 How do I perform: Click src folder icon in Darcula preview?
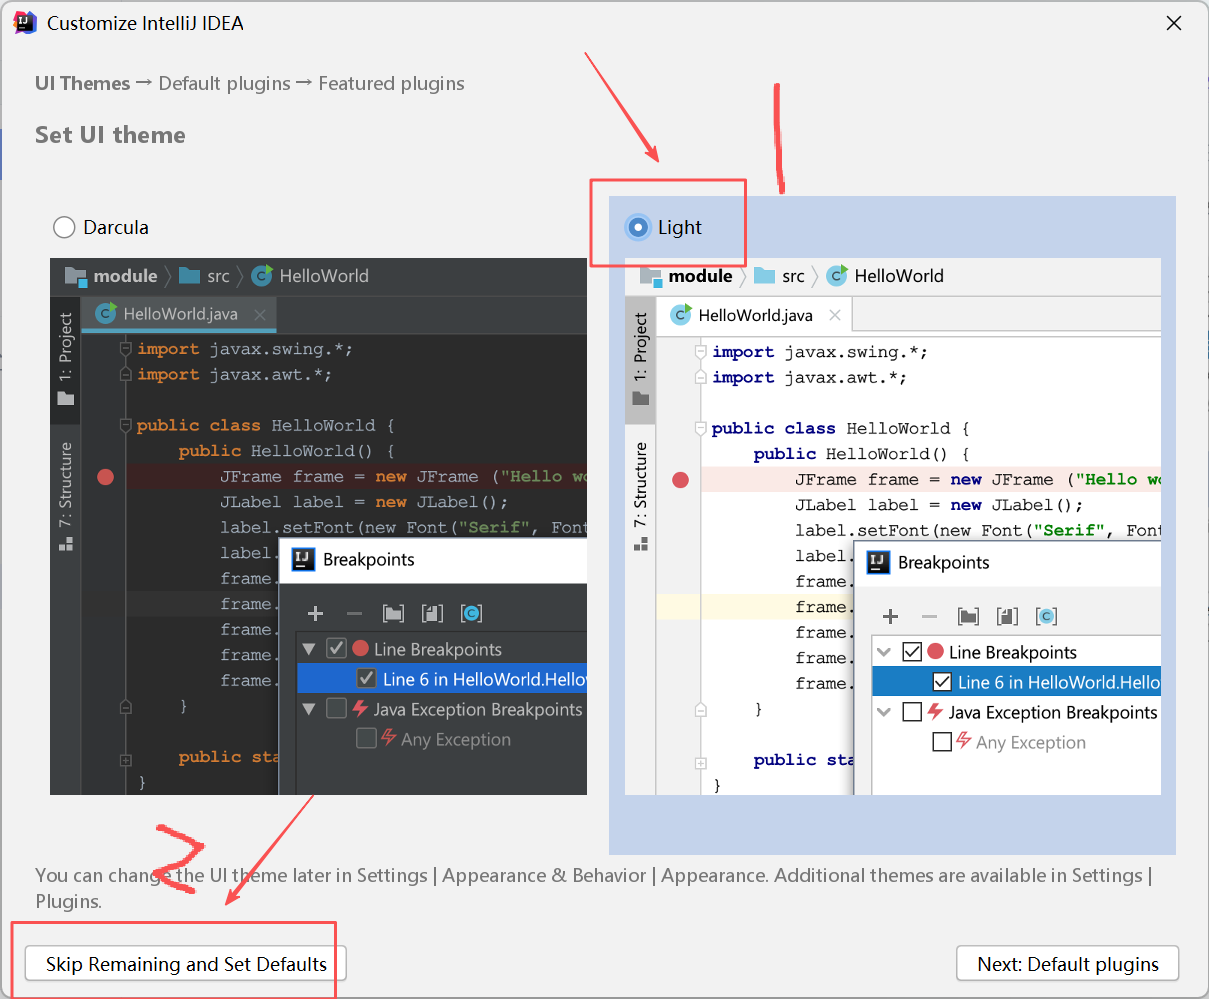tap(189, 276)
